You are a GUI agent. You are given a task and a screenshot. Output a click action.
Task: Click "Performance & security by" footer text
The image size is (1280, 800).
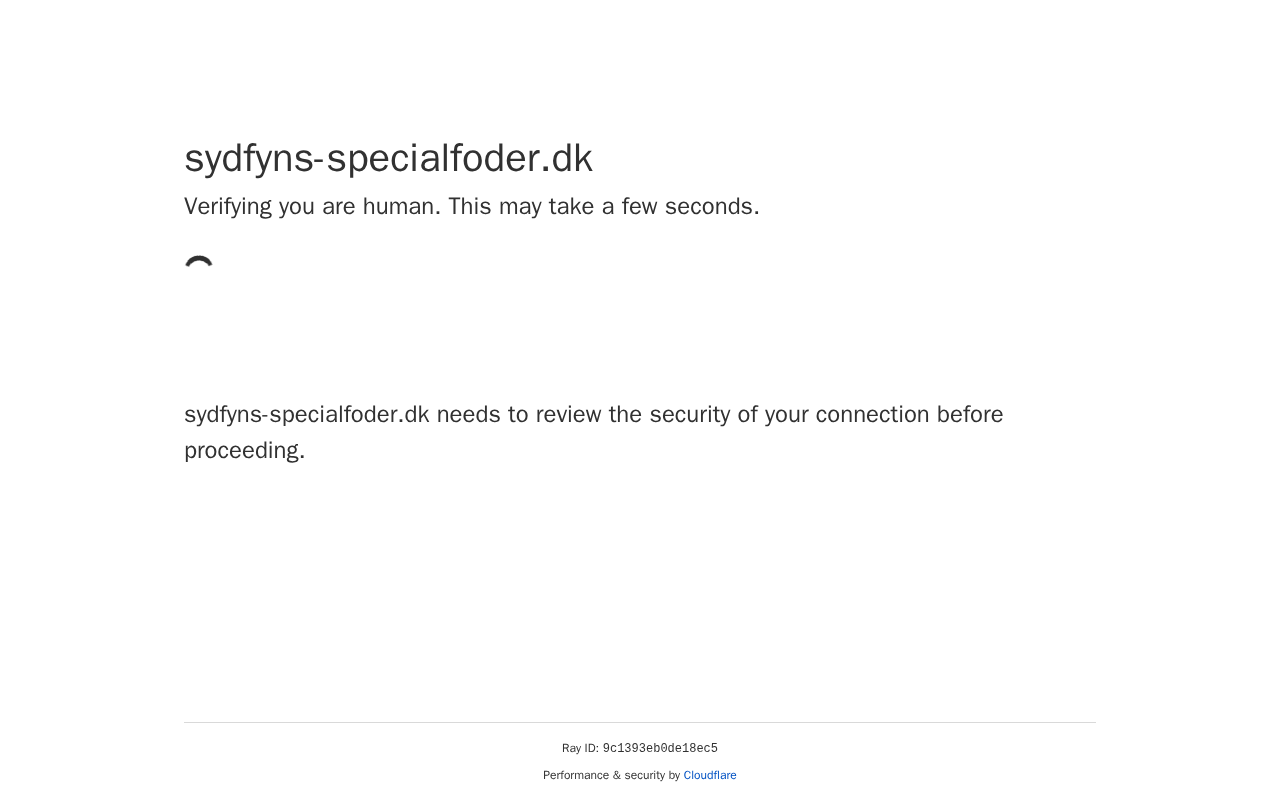611,776
